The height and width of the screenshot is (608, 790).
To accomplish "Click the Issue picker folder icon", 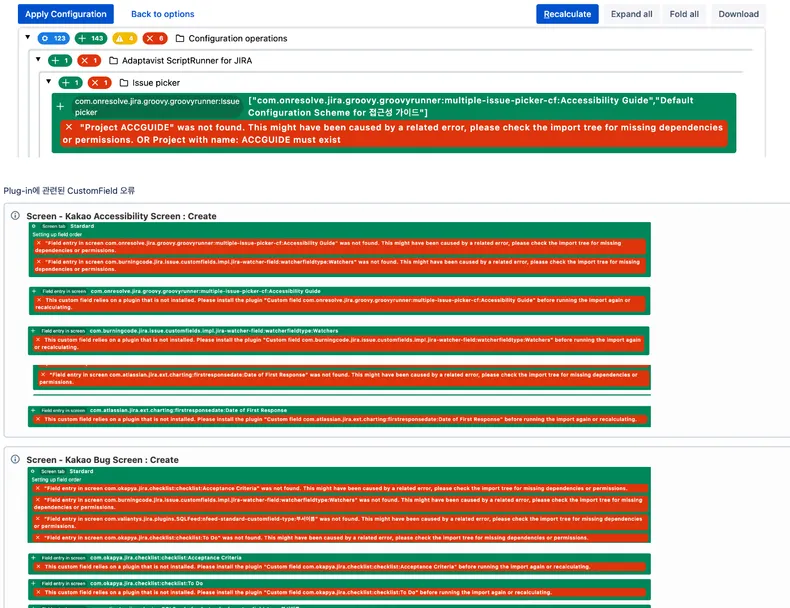I will point(124,83).
